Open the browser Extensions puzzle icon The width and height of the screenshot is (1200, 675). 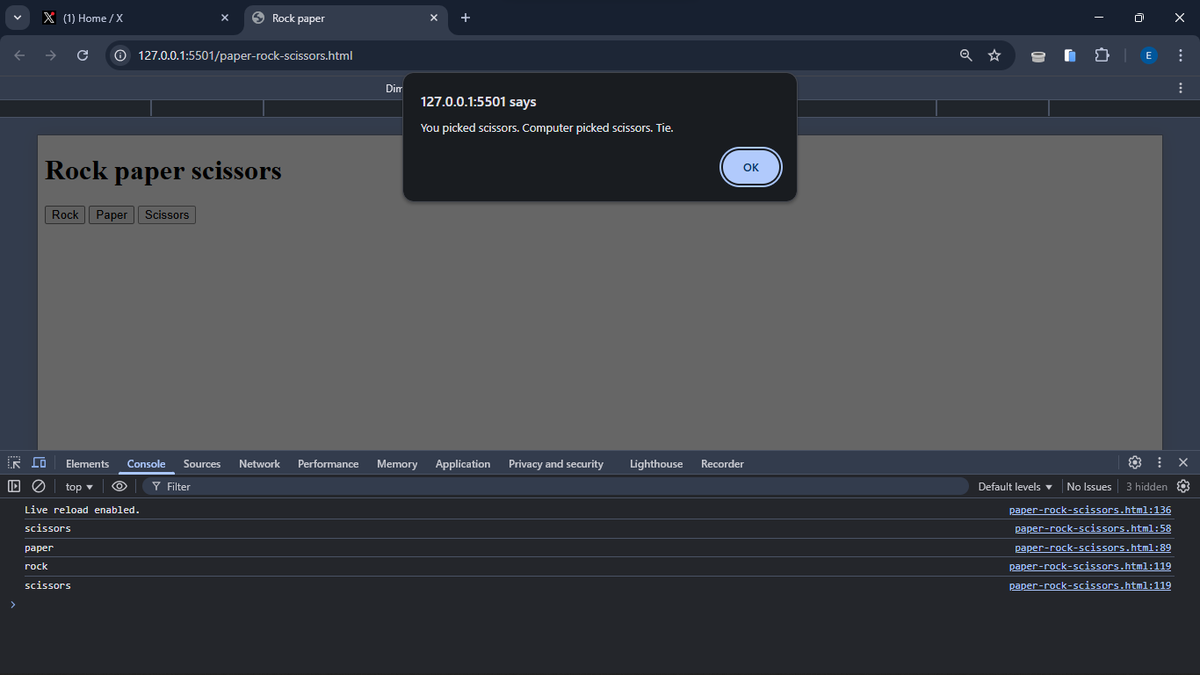(x=1101, y=55)
